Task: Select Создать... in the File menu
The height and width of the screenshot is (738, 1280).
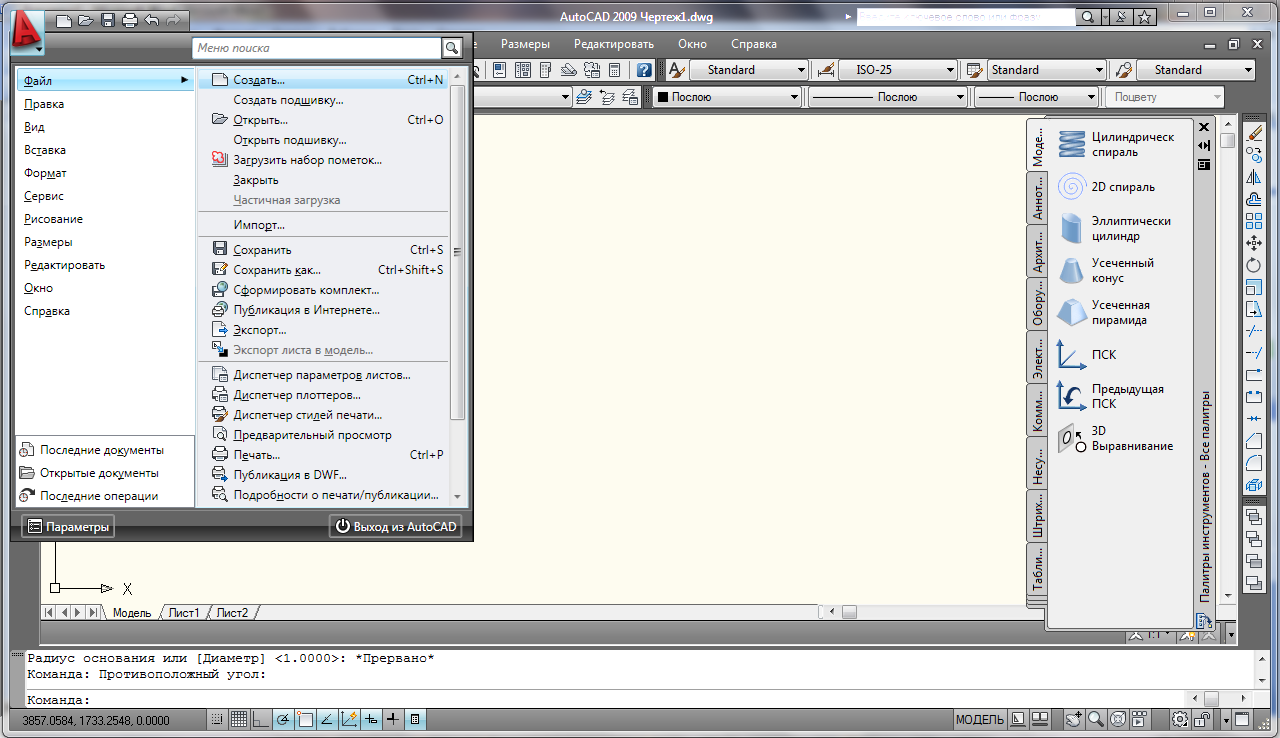Action: pyautogui.click(x=324, y=80)
